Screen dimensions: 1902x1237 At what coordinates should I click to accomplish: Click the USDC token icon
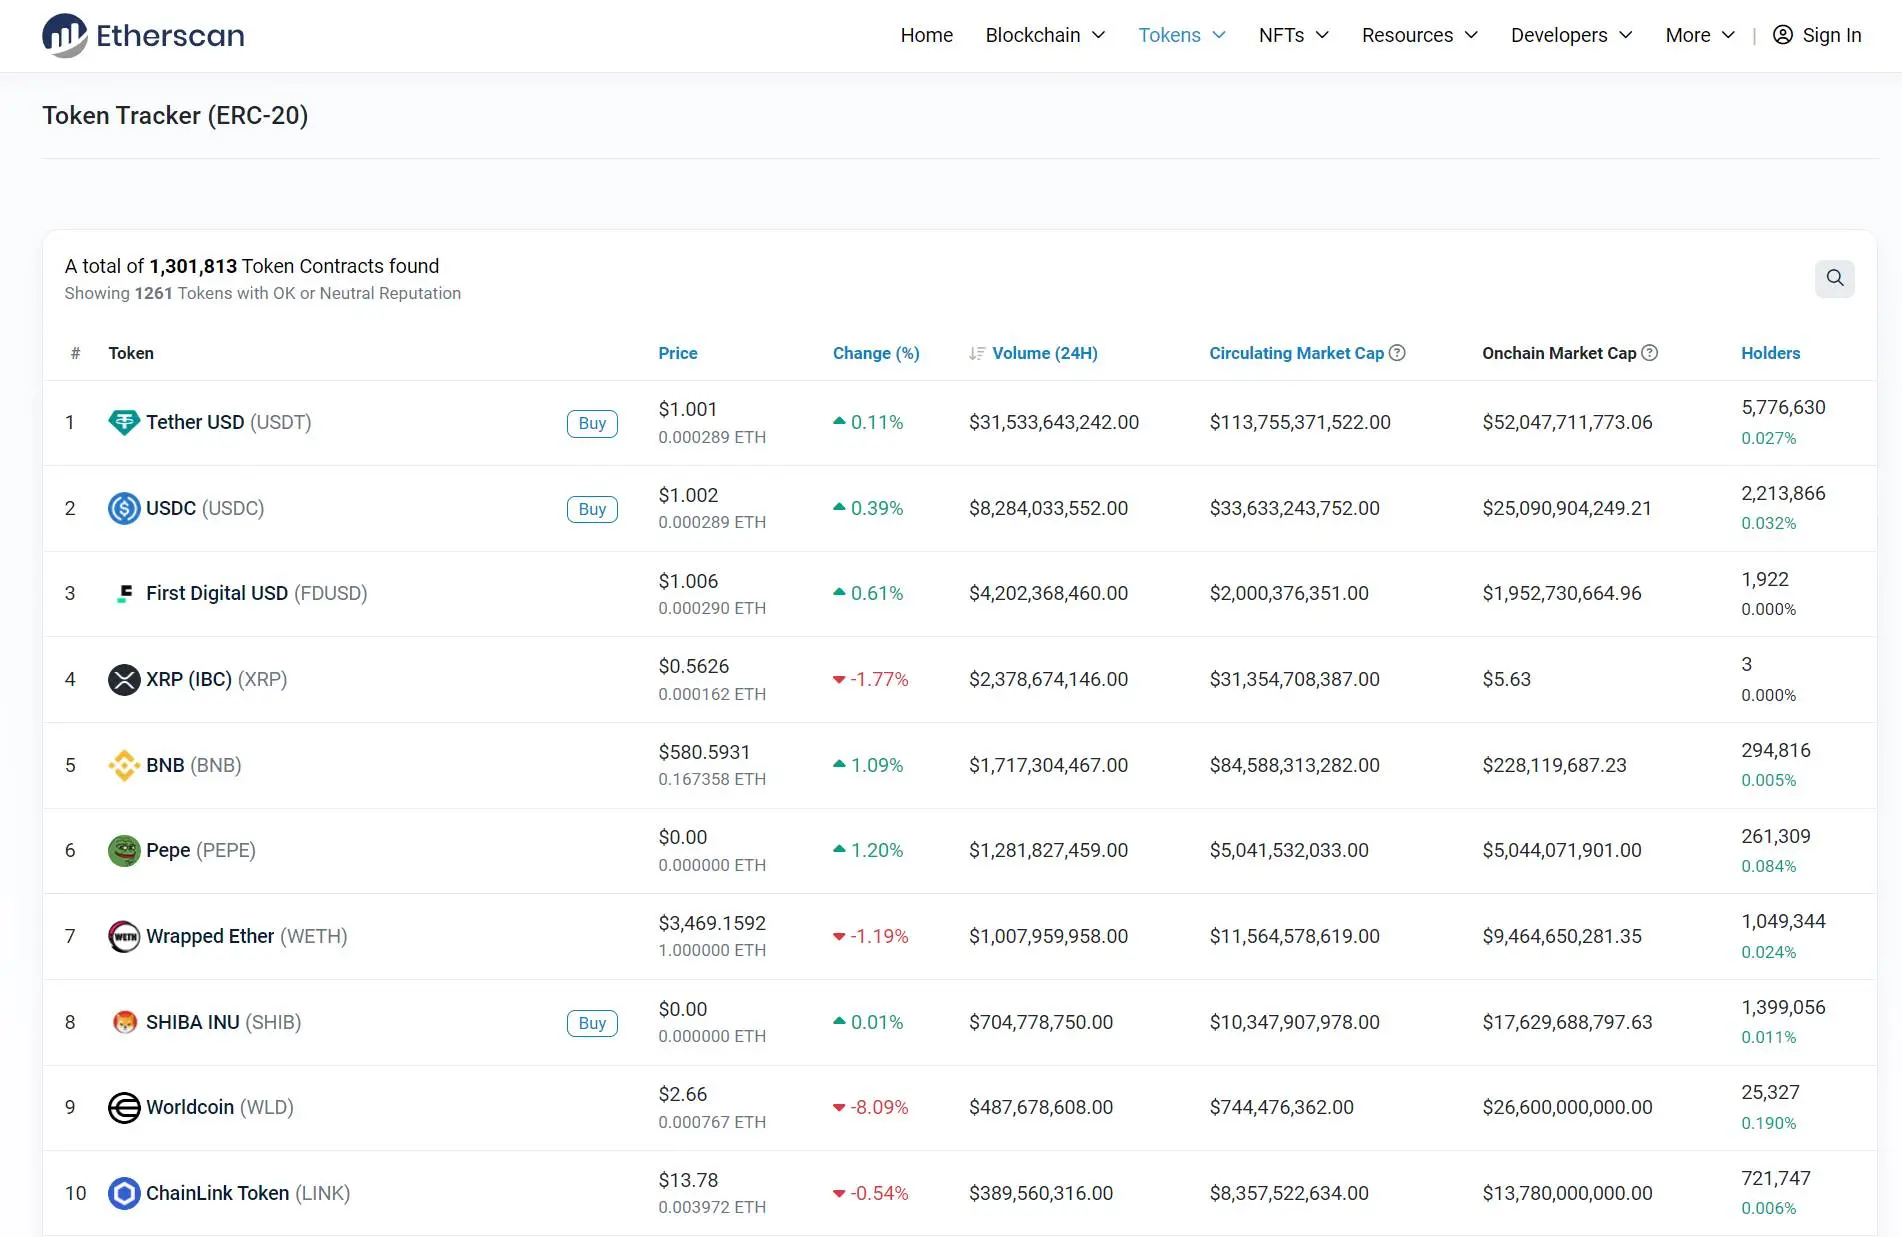tap(124, 508)
